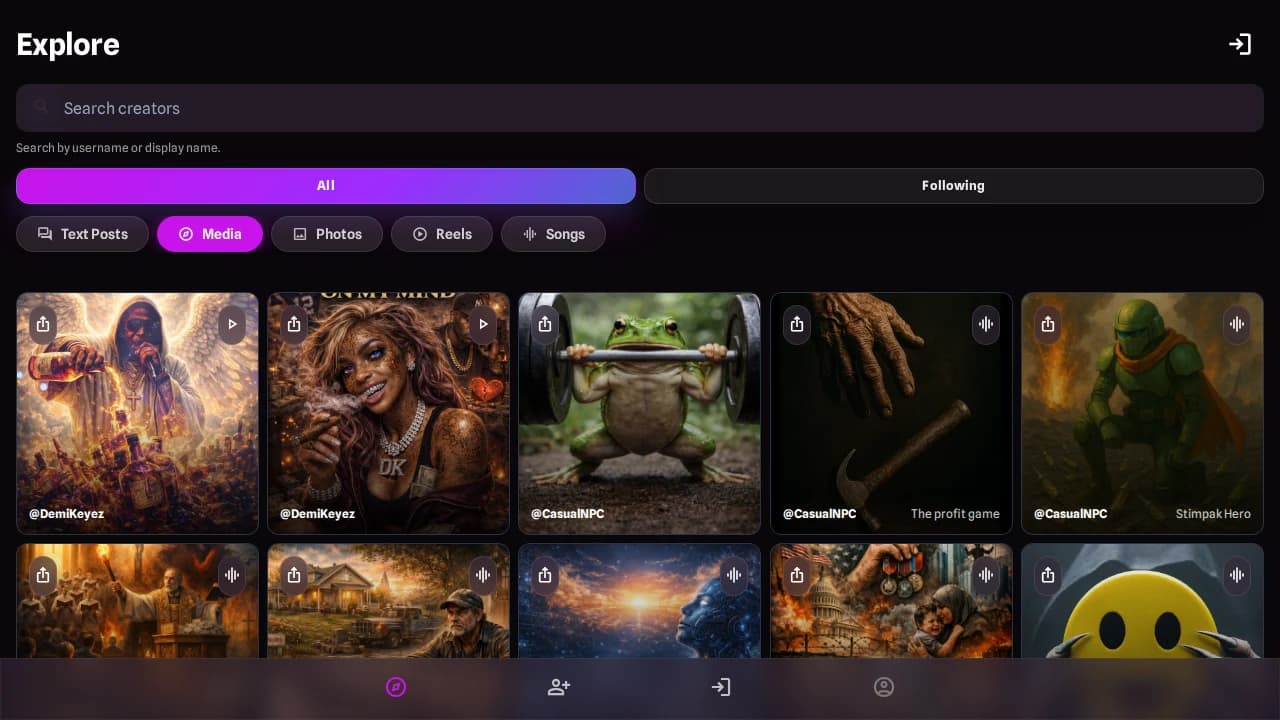Image resolution: width=1280 pixels, height=720 pixels.
Task: Click the Search creators input field
Action: point(640,108)
